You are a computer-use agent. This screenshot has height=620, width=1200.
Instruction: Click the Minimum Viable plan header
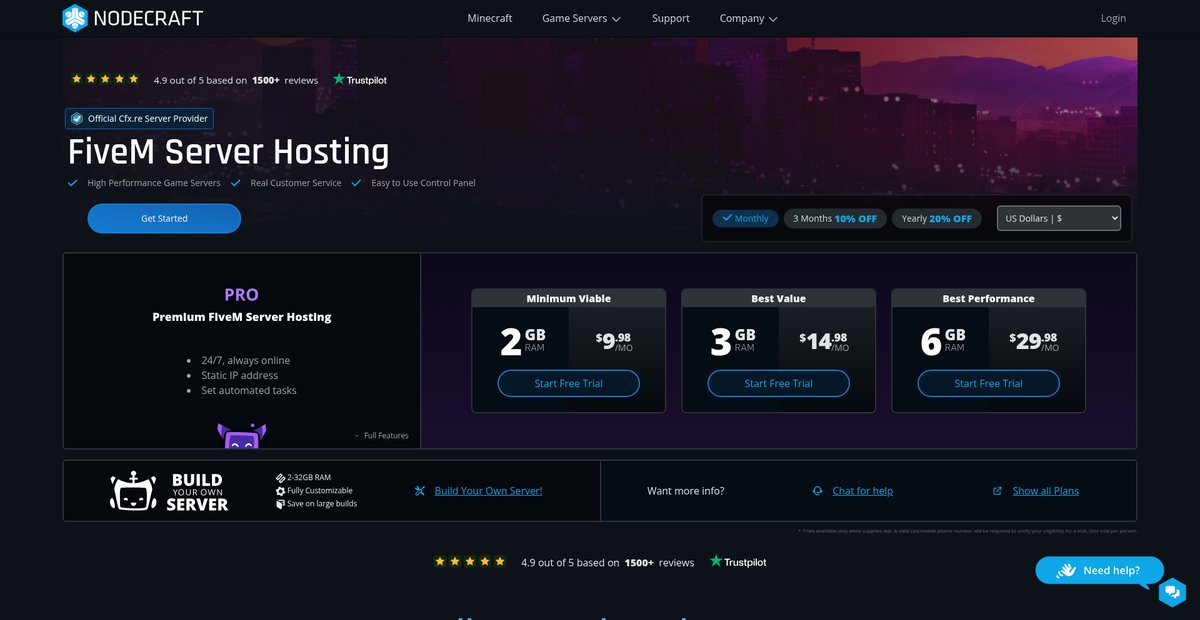[x=568, y=298]
